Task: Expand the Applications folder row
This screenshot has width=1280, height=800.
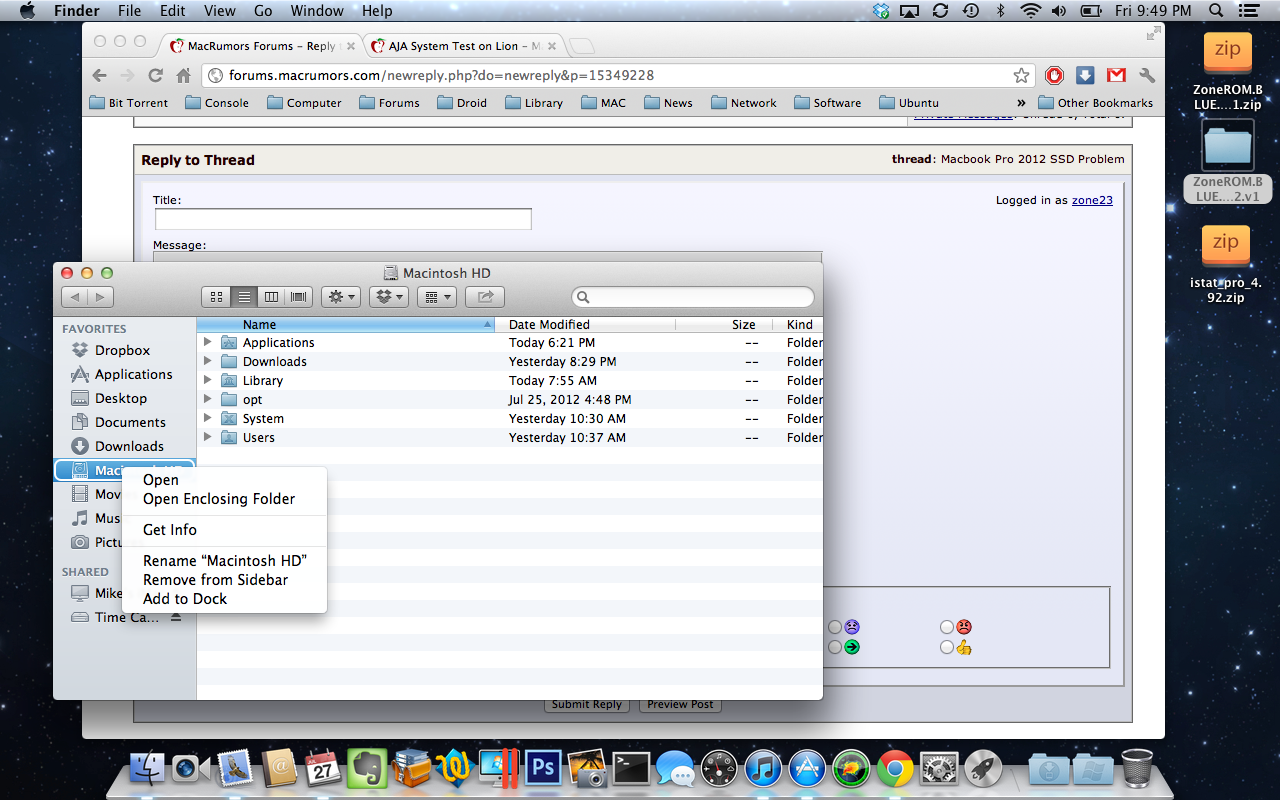Action: (208, 342)
